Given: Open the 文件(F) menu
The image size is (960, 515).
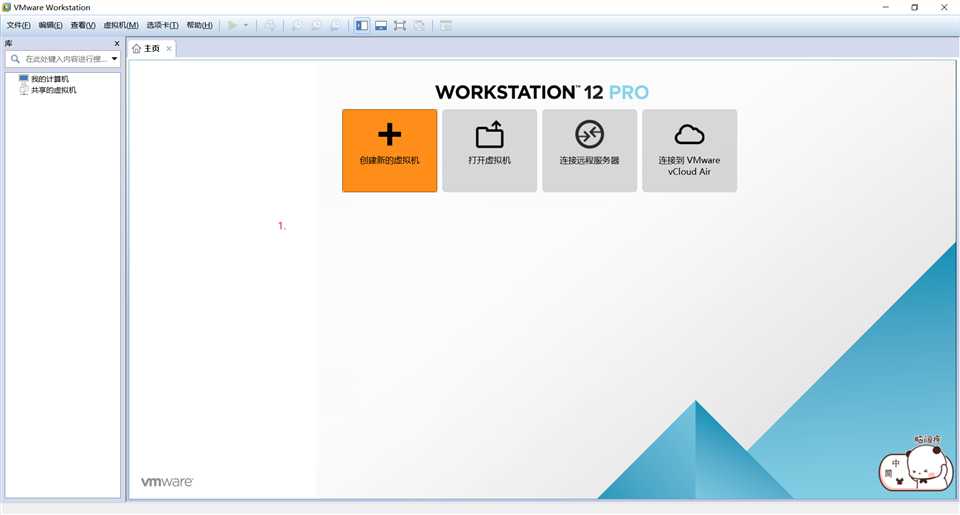Looking at the screenshot, I should (x=18, y=25).
